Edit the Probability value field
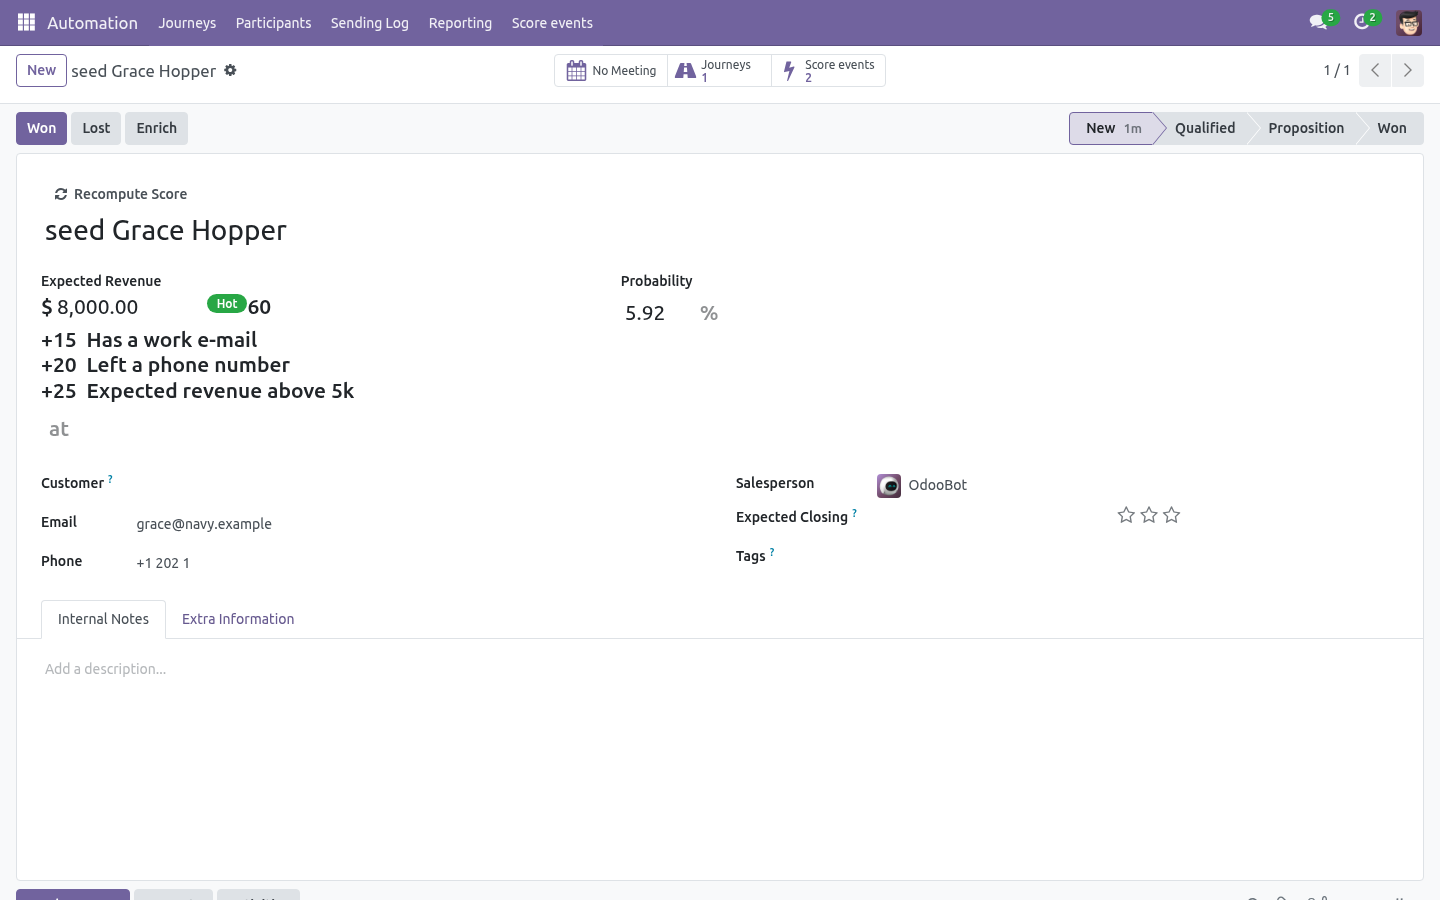The image size is (1440, 900). point(658,313)
